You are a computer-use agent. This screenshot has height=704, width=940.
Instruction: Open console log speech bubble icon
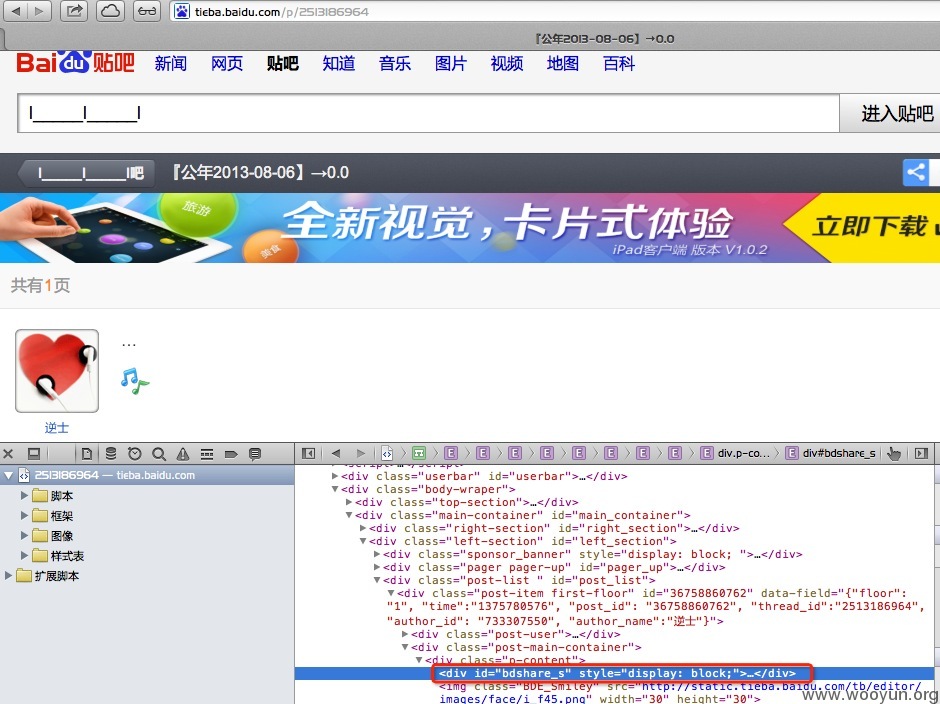click(255, 454)
